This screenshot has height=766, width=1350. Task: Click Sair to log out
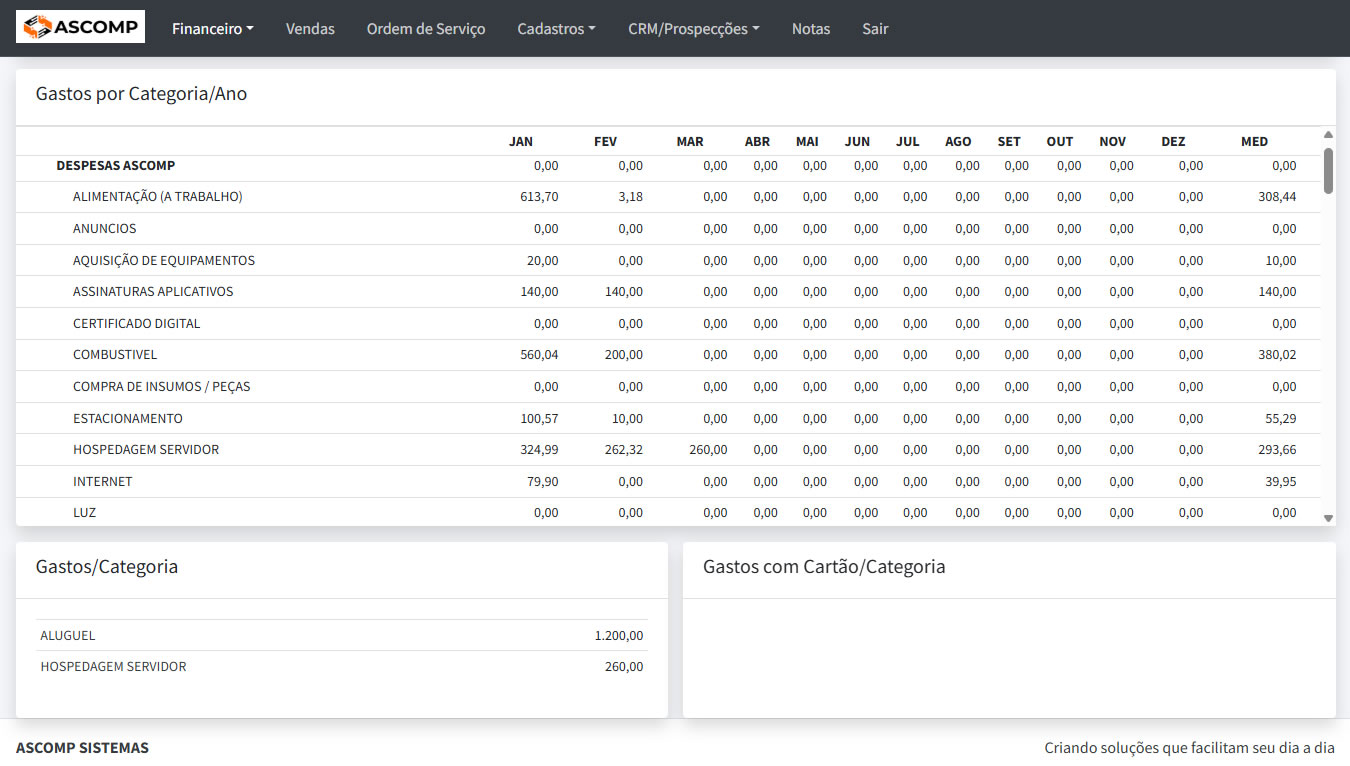pos(874,29)
